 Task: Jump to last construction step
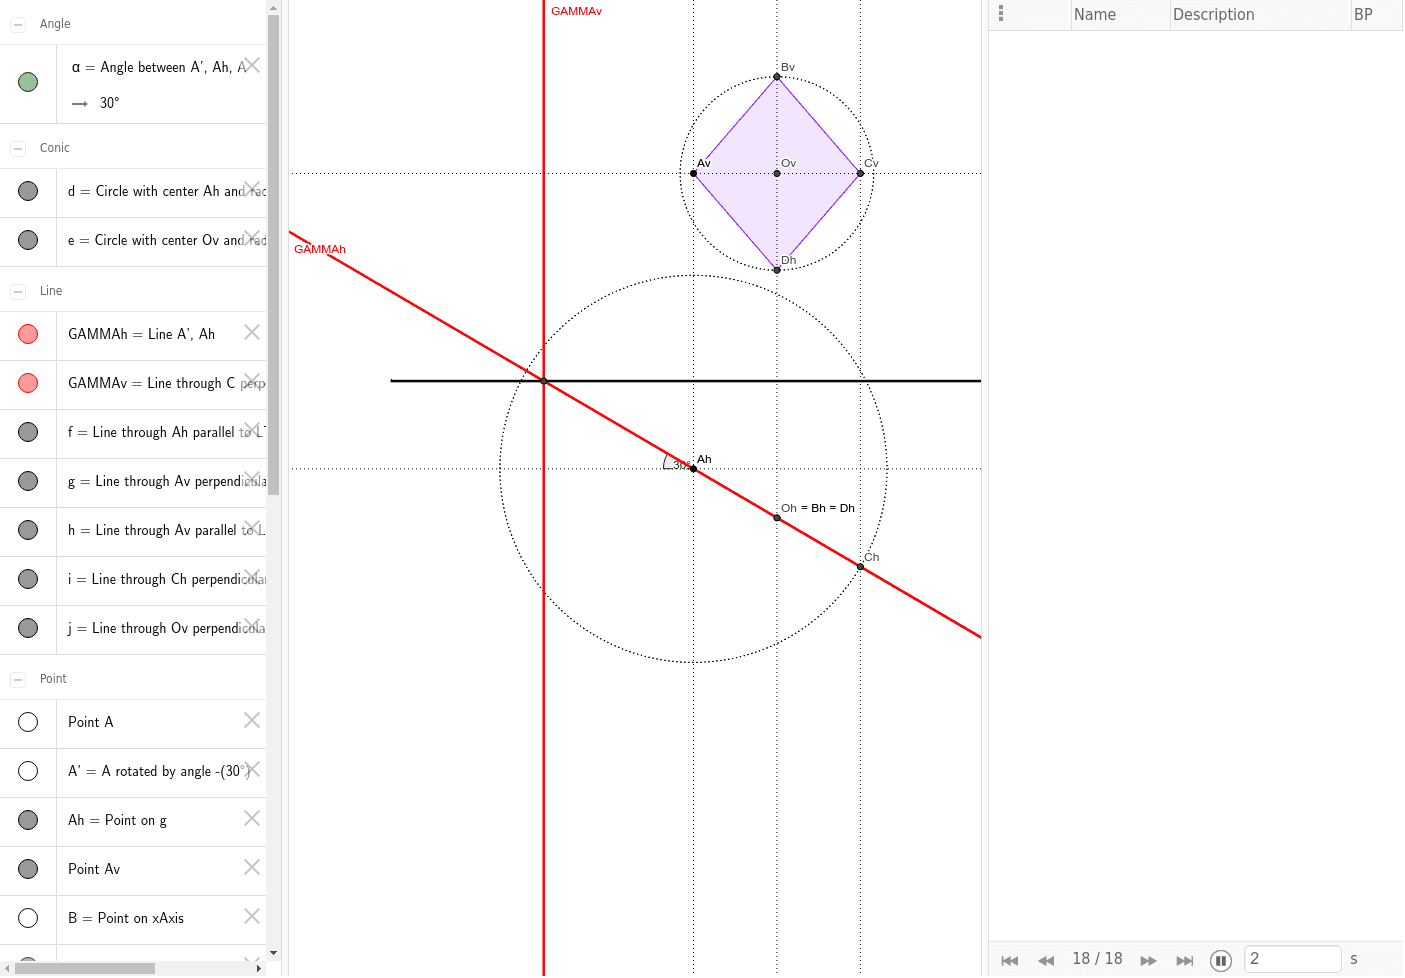[1185, 960]
